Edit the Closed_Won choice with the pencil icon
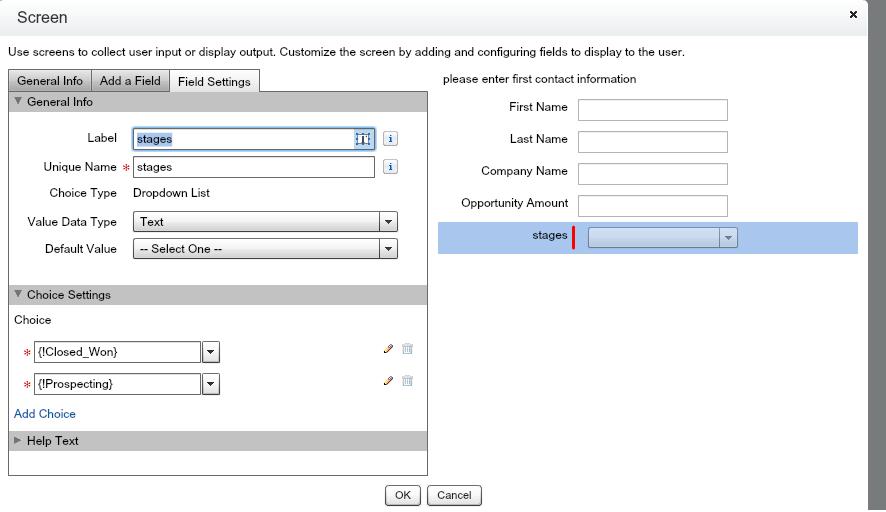 pos(388,350)
